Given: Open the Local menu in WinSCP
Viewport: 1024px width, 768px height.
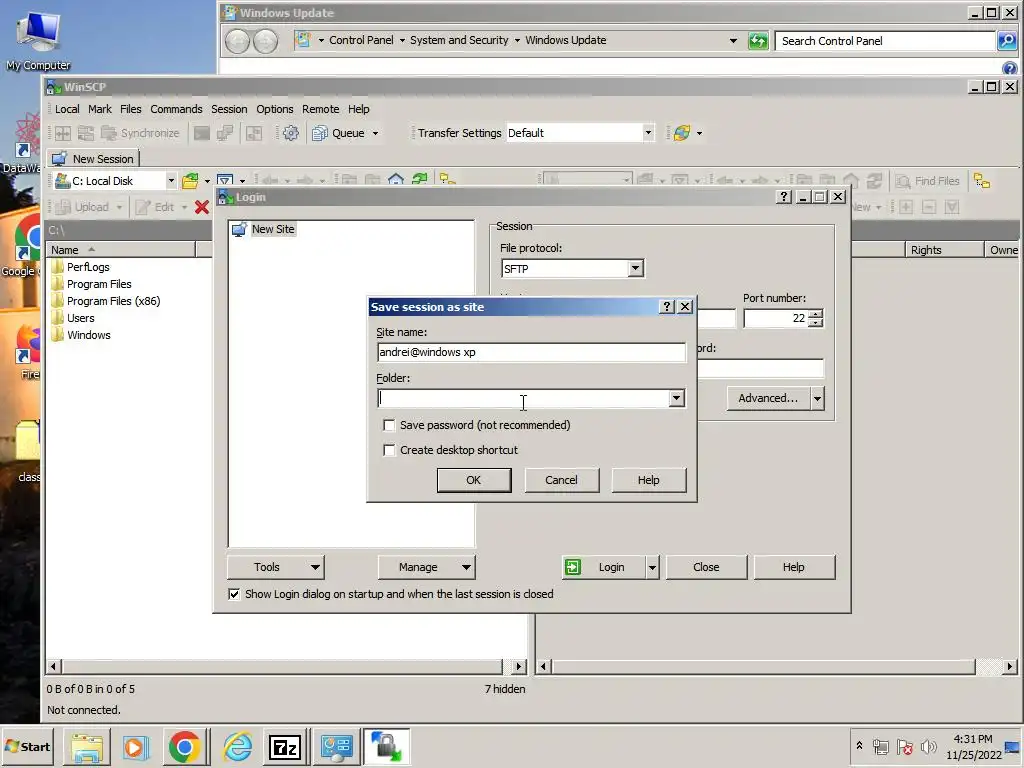Looking at the screenshot, I should (67, 109).
